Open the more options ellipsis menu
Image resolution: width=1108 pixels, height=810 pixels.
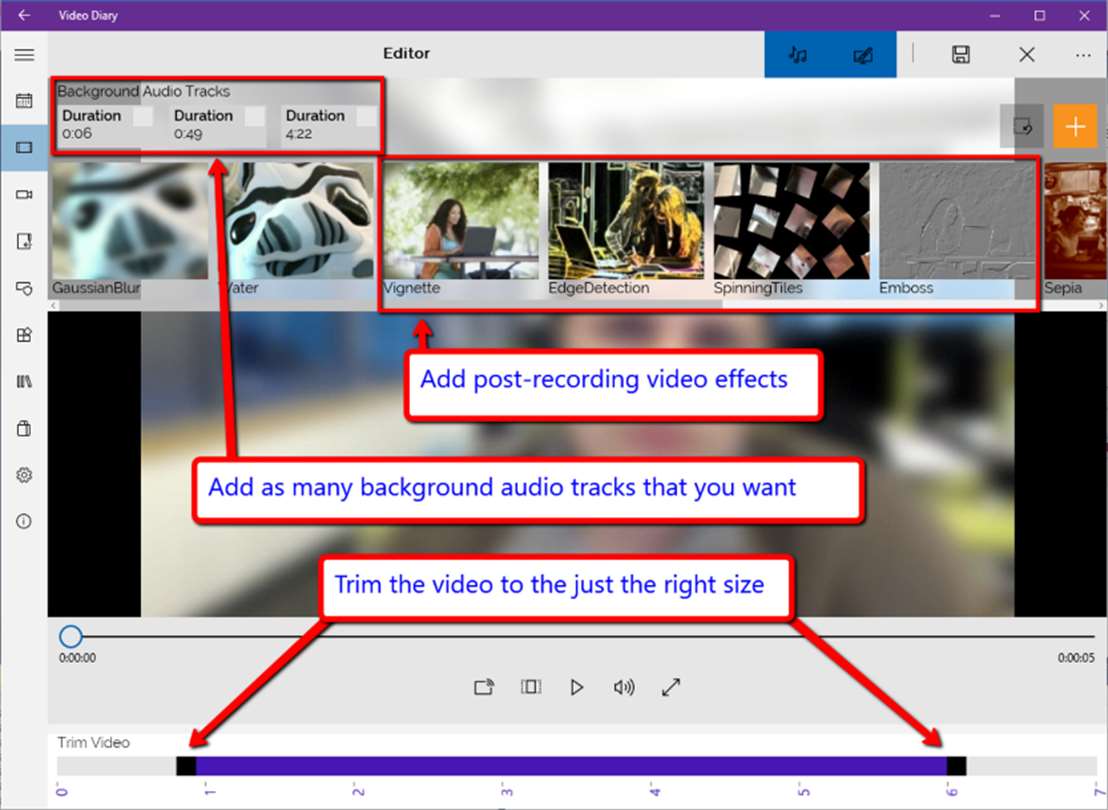tap(1083, 54)
